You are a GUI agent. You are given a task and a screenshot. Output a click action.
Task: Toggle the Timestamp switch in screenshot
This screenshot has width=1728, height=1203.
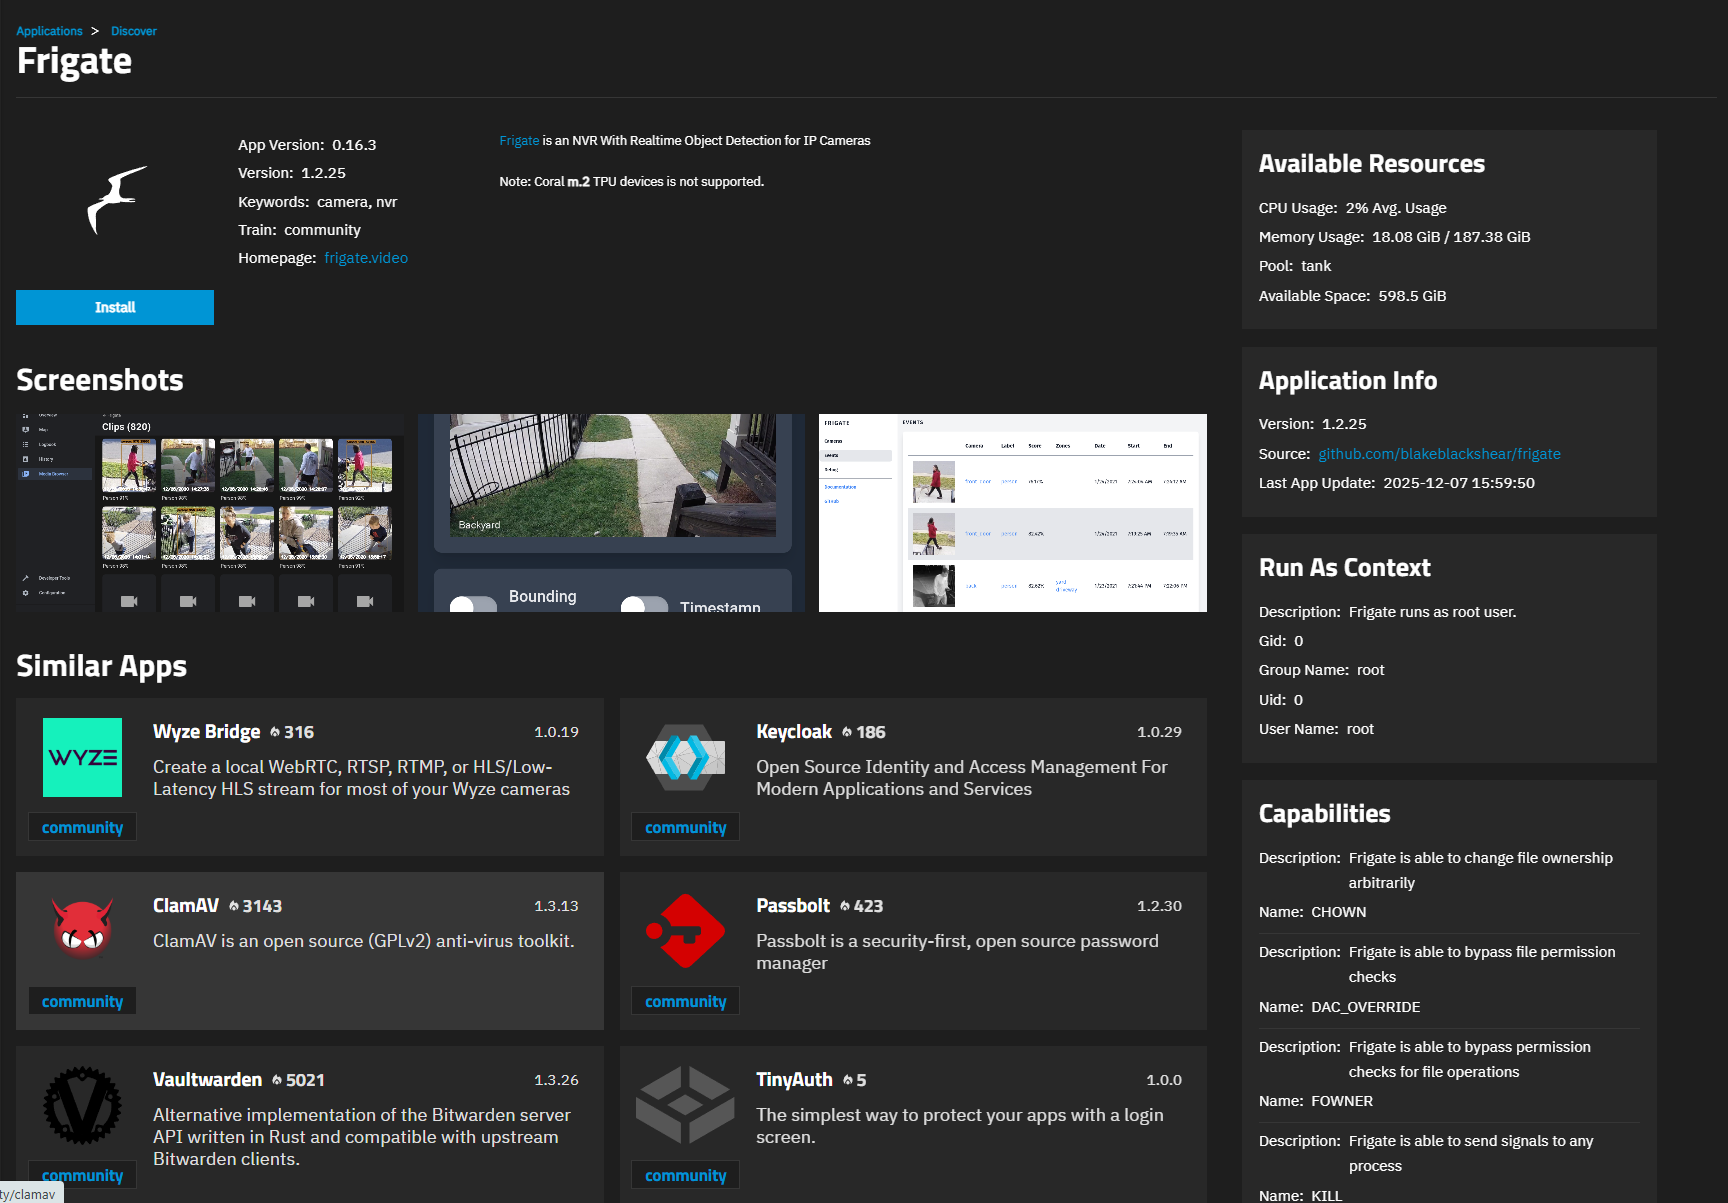(644, 604)
